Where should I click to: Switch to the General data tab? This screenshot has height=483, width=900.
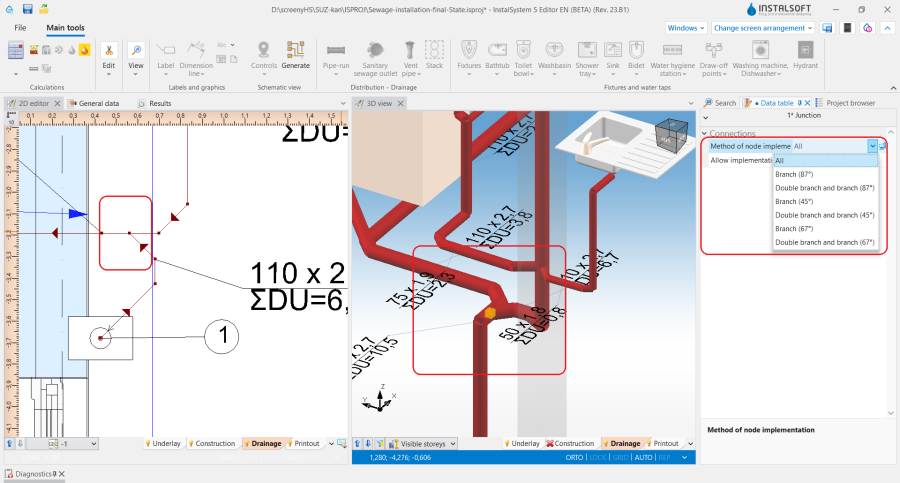(94, 103)
